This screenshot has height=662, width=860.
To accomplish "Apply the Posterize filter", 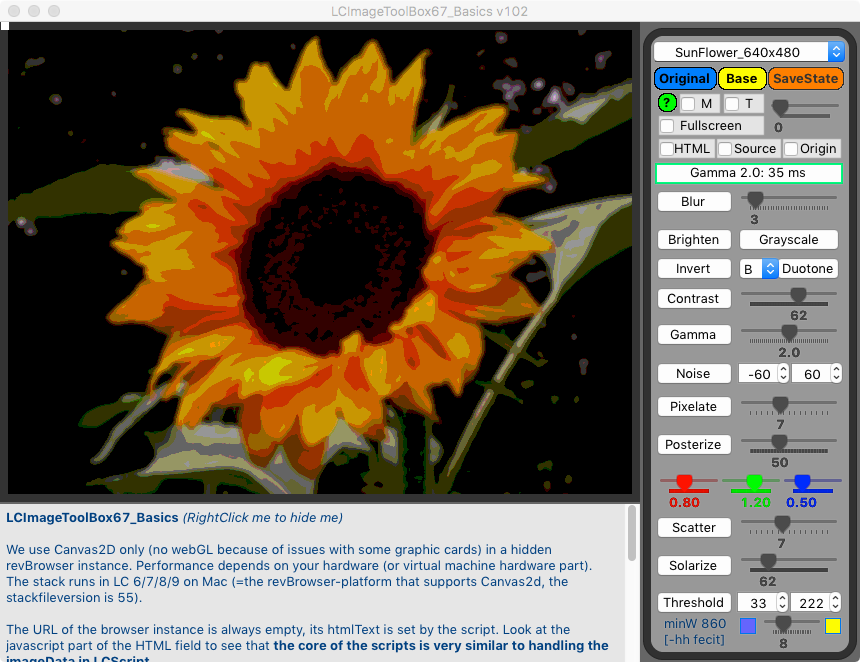I will coord(693,444).
